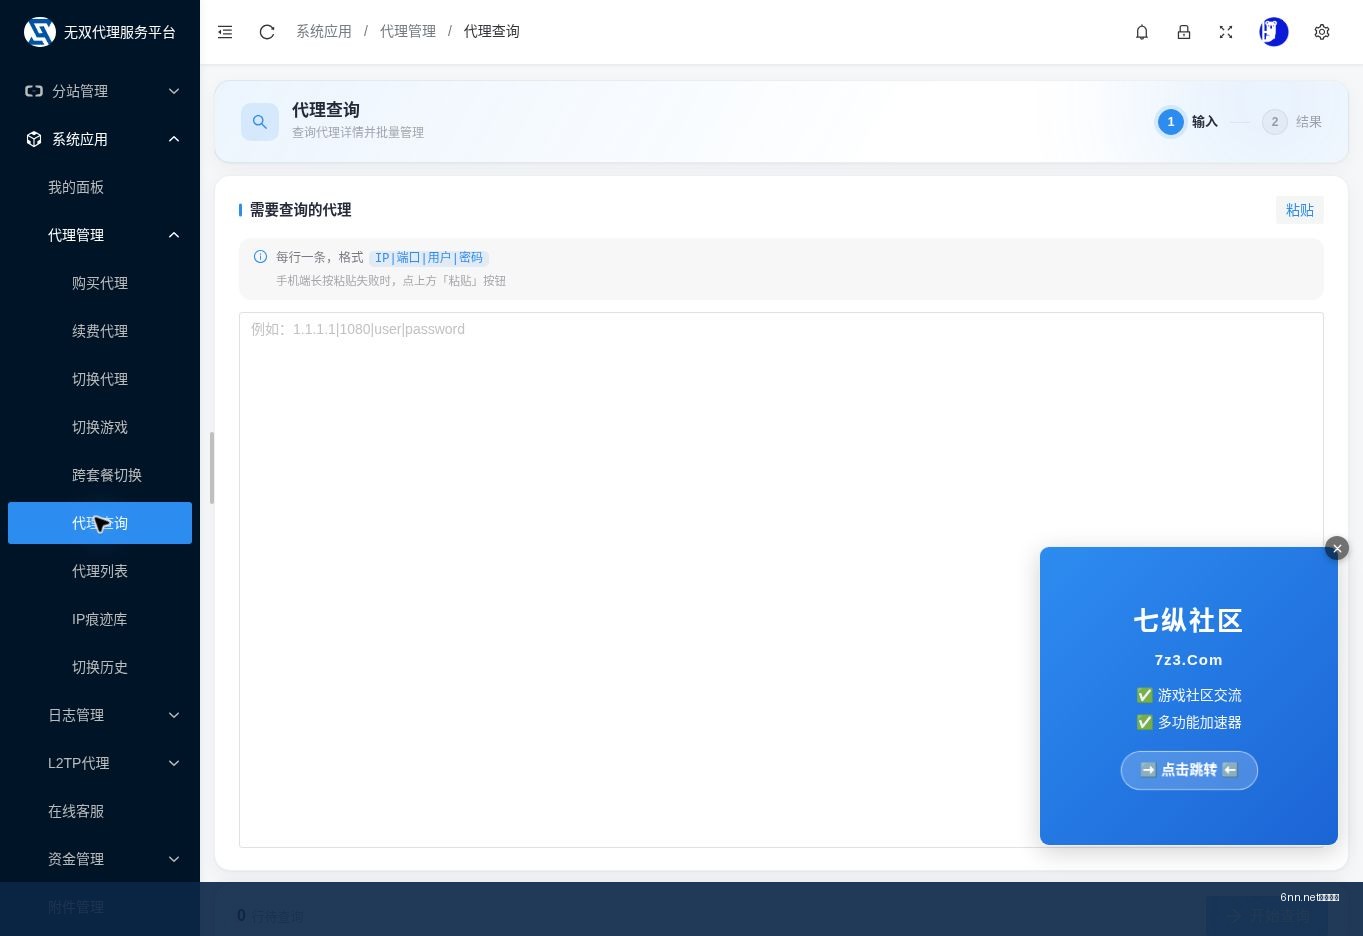Toggle fullscreen with the expand icon

[1226, 32]
